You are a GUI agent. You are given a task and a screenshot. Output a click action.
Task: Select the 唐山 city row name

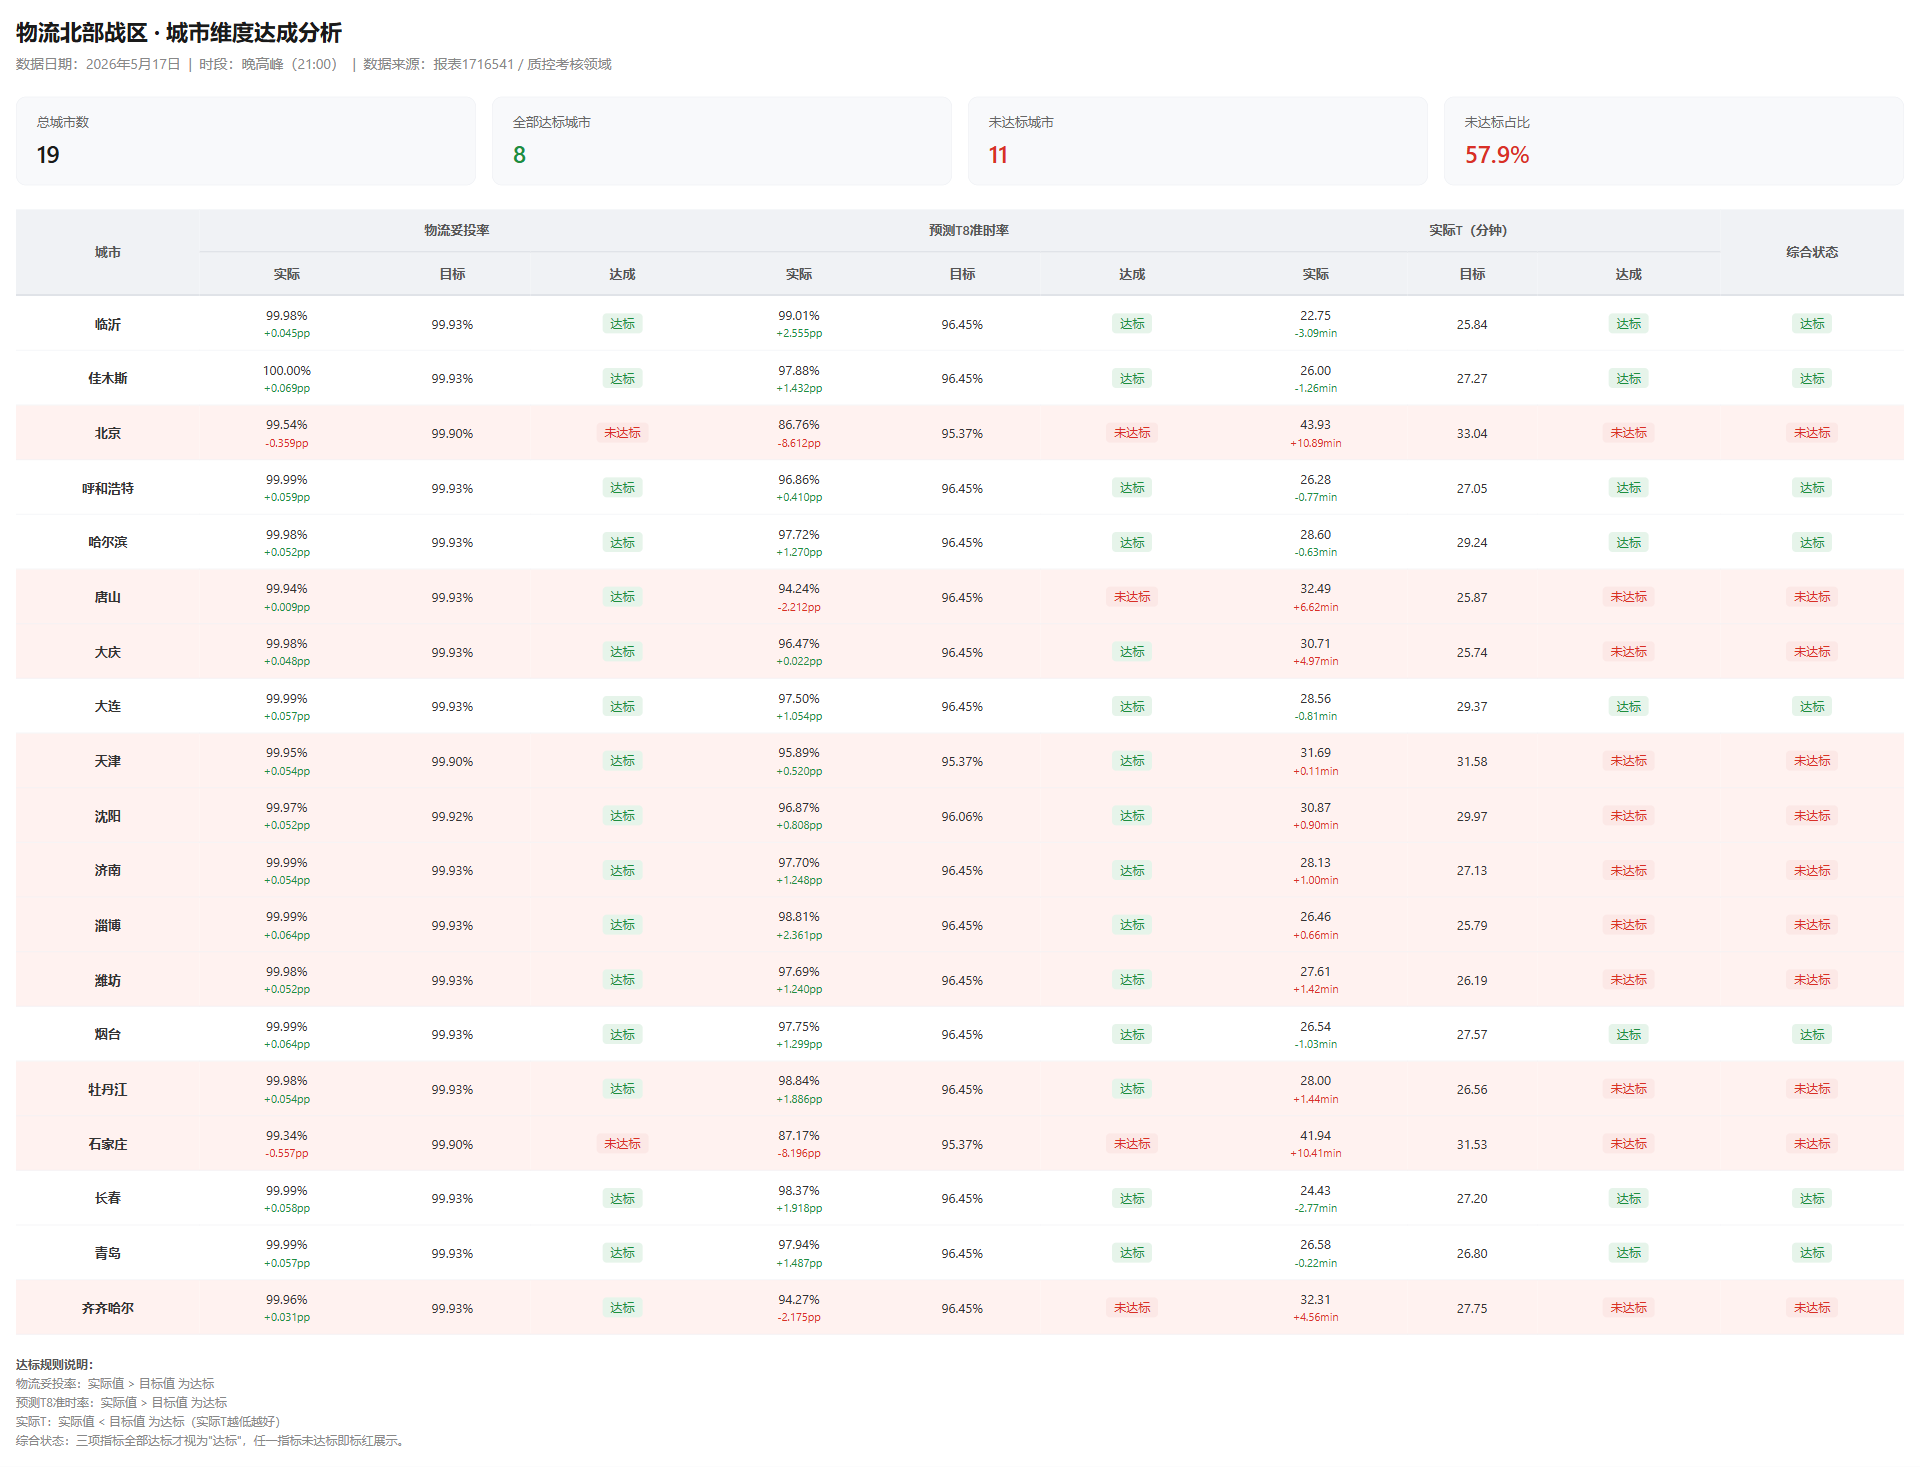point(108,597)
